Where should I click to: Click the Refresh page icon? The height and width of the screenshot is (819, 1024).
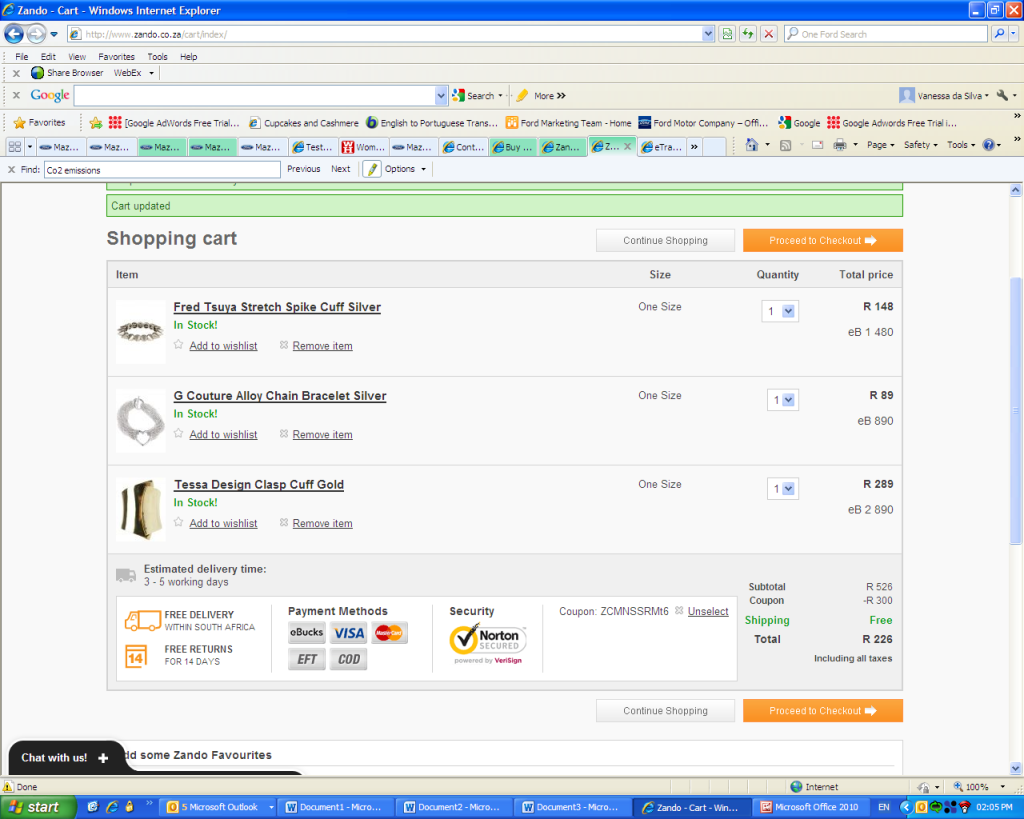[748, 34]
